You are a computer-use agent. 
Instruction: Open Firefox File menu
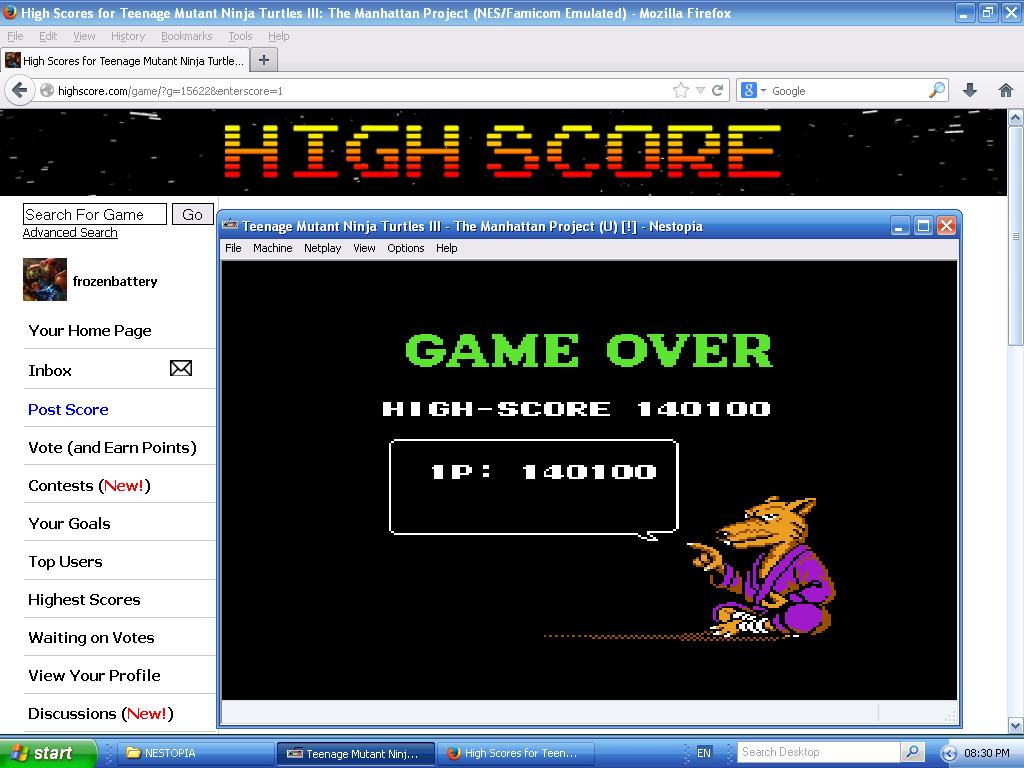(15, 37)
